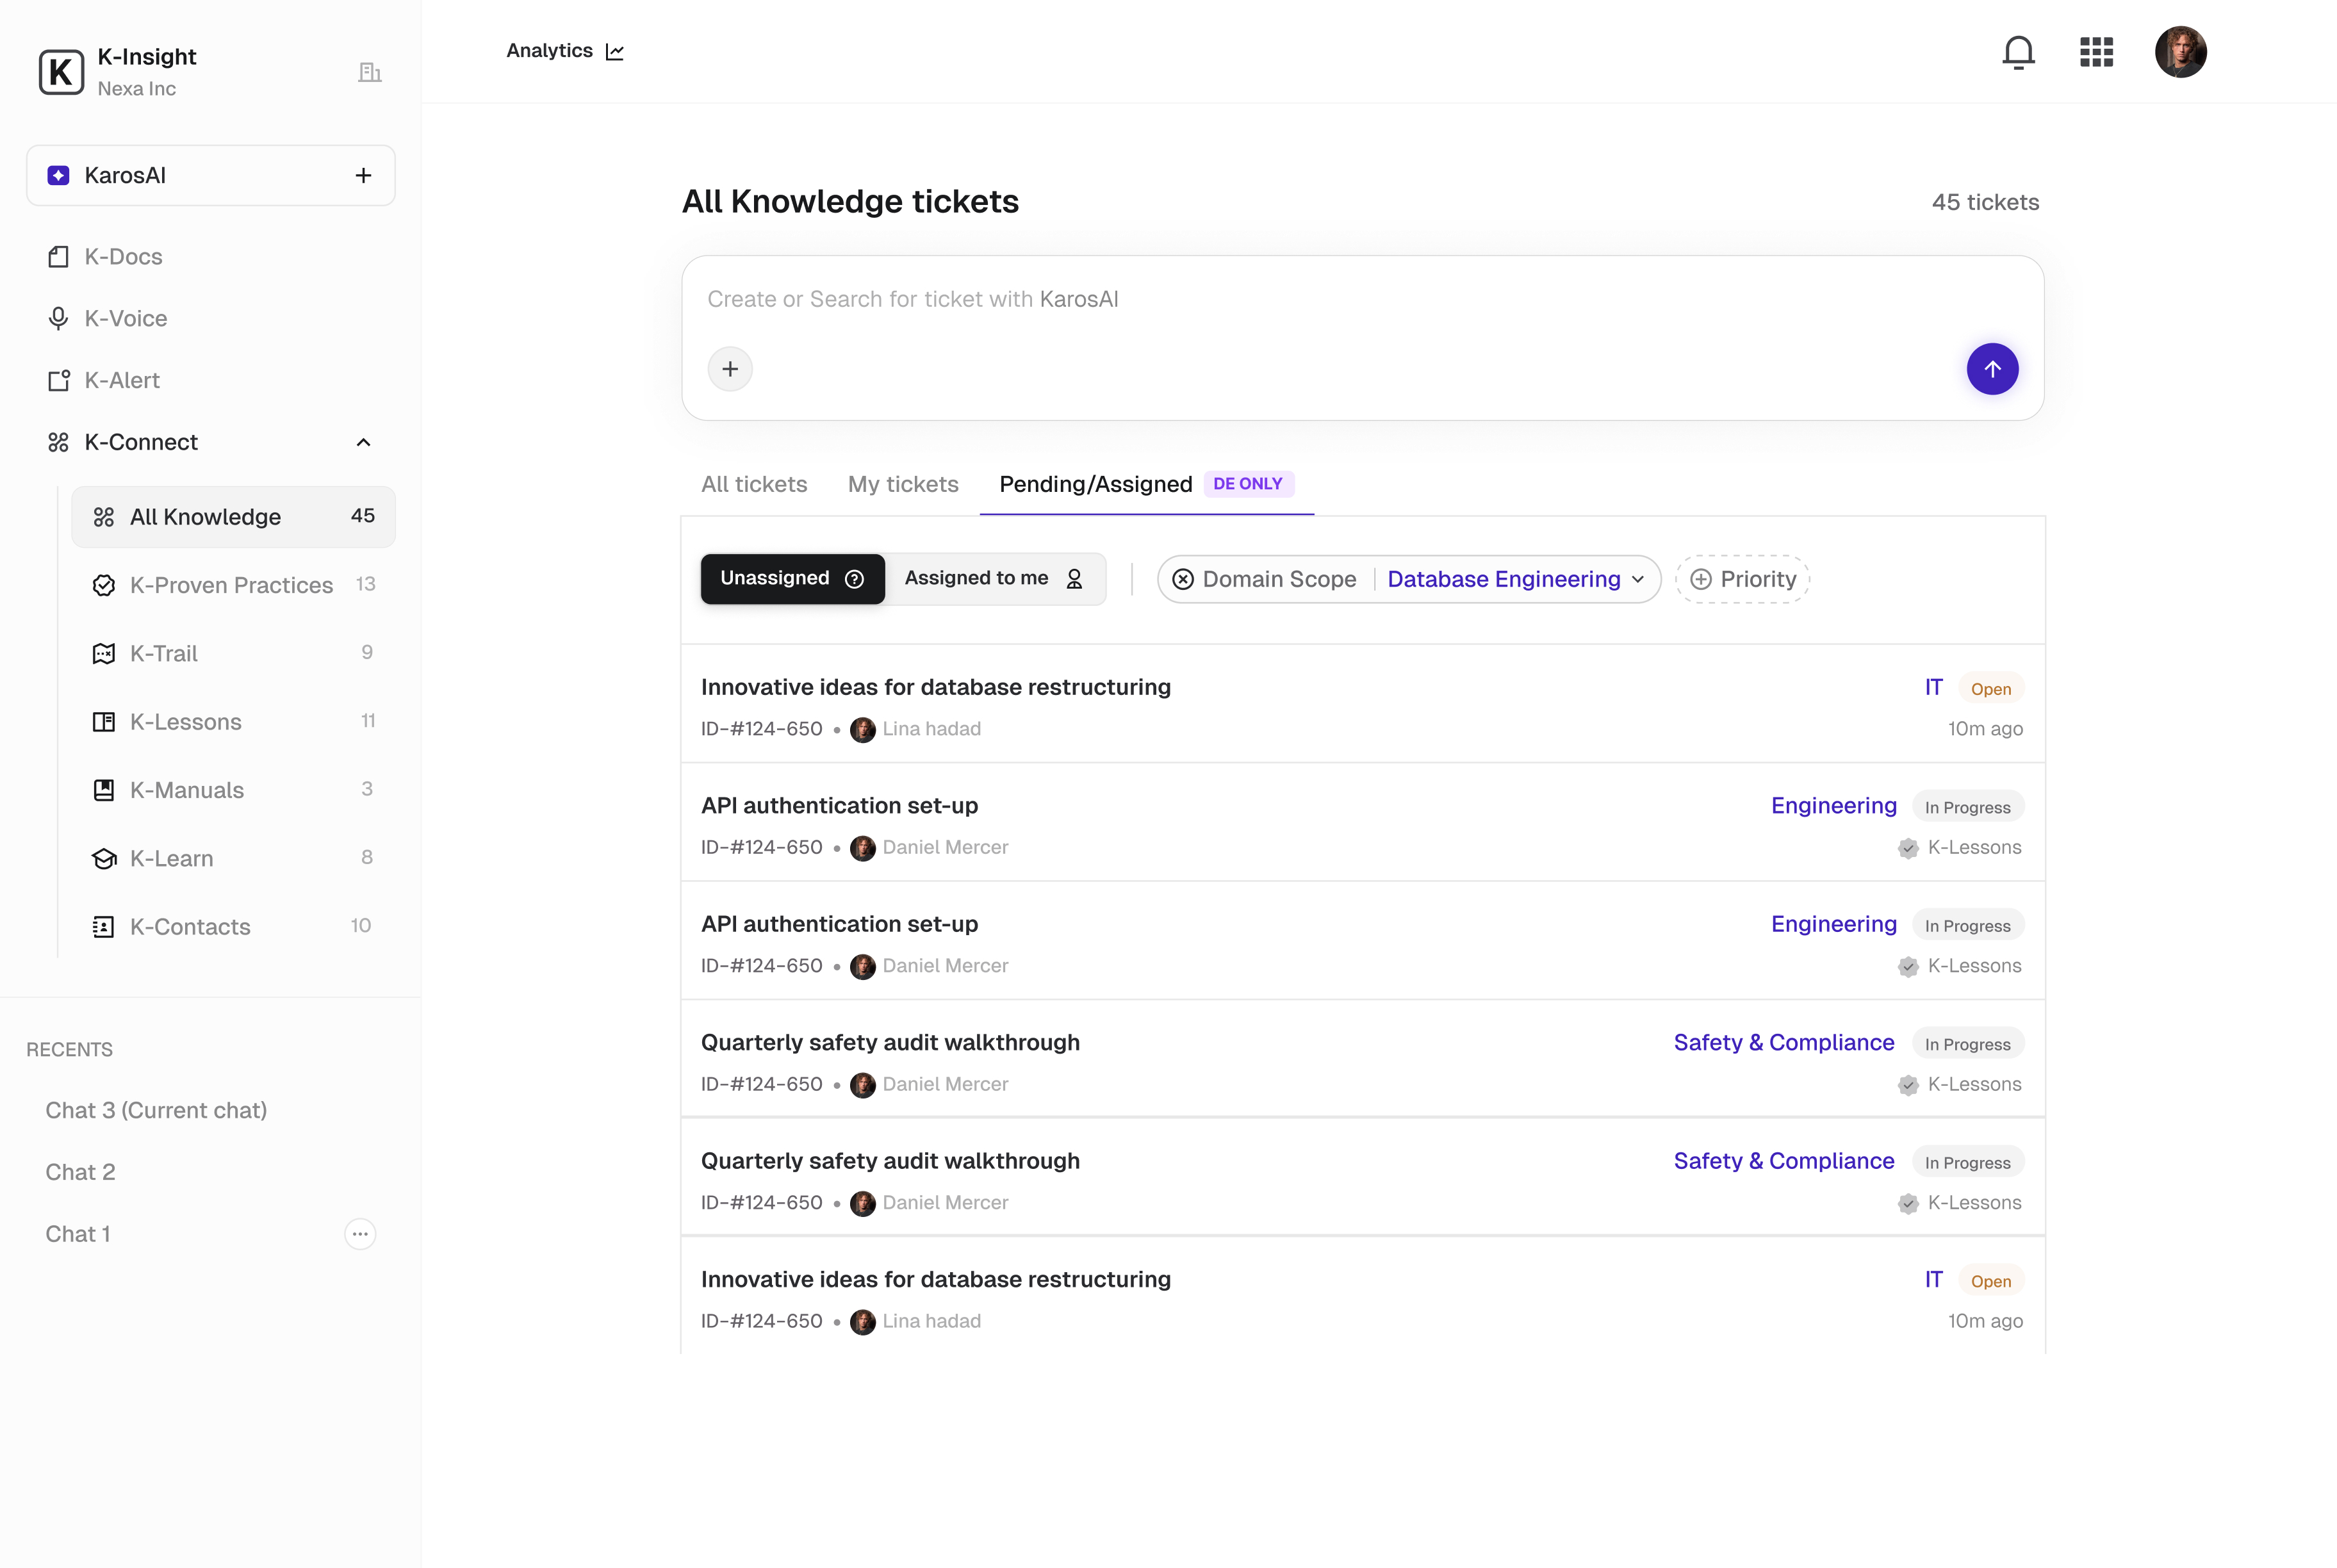
Task: Open K-Learn in the sidebar
Action: pos(233,858)
